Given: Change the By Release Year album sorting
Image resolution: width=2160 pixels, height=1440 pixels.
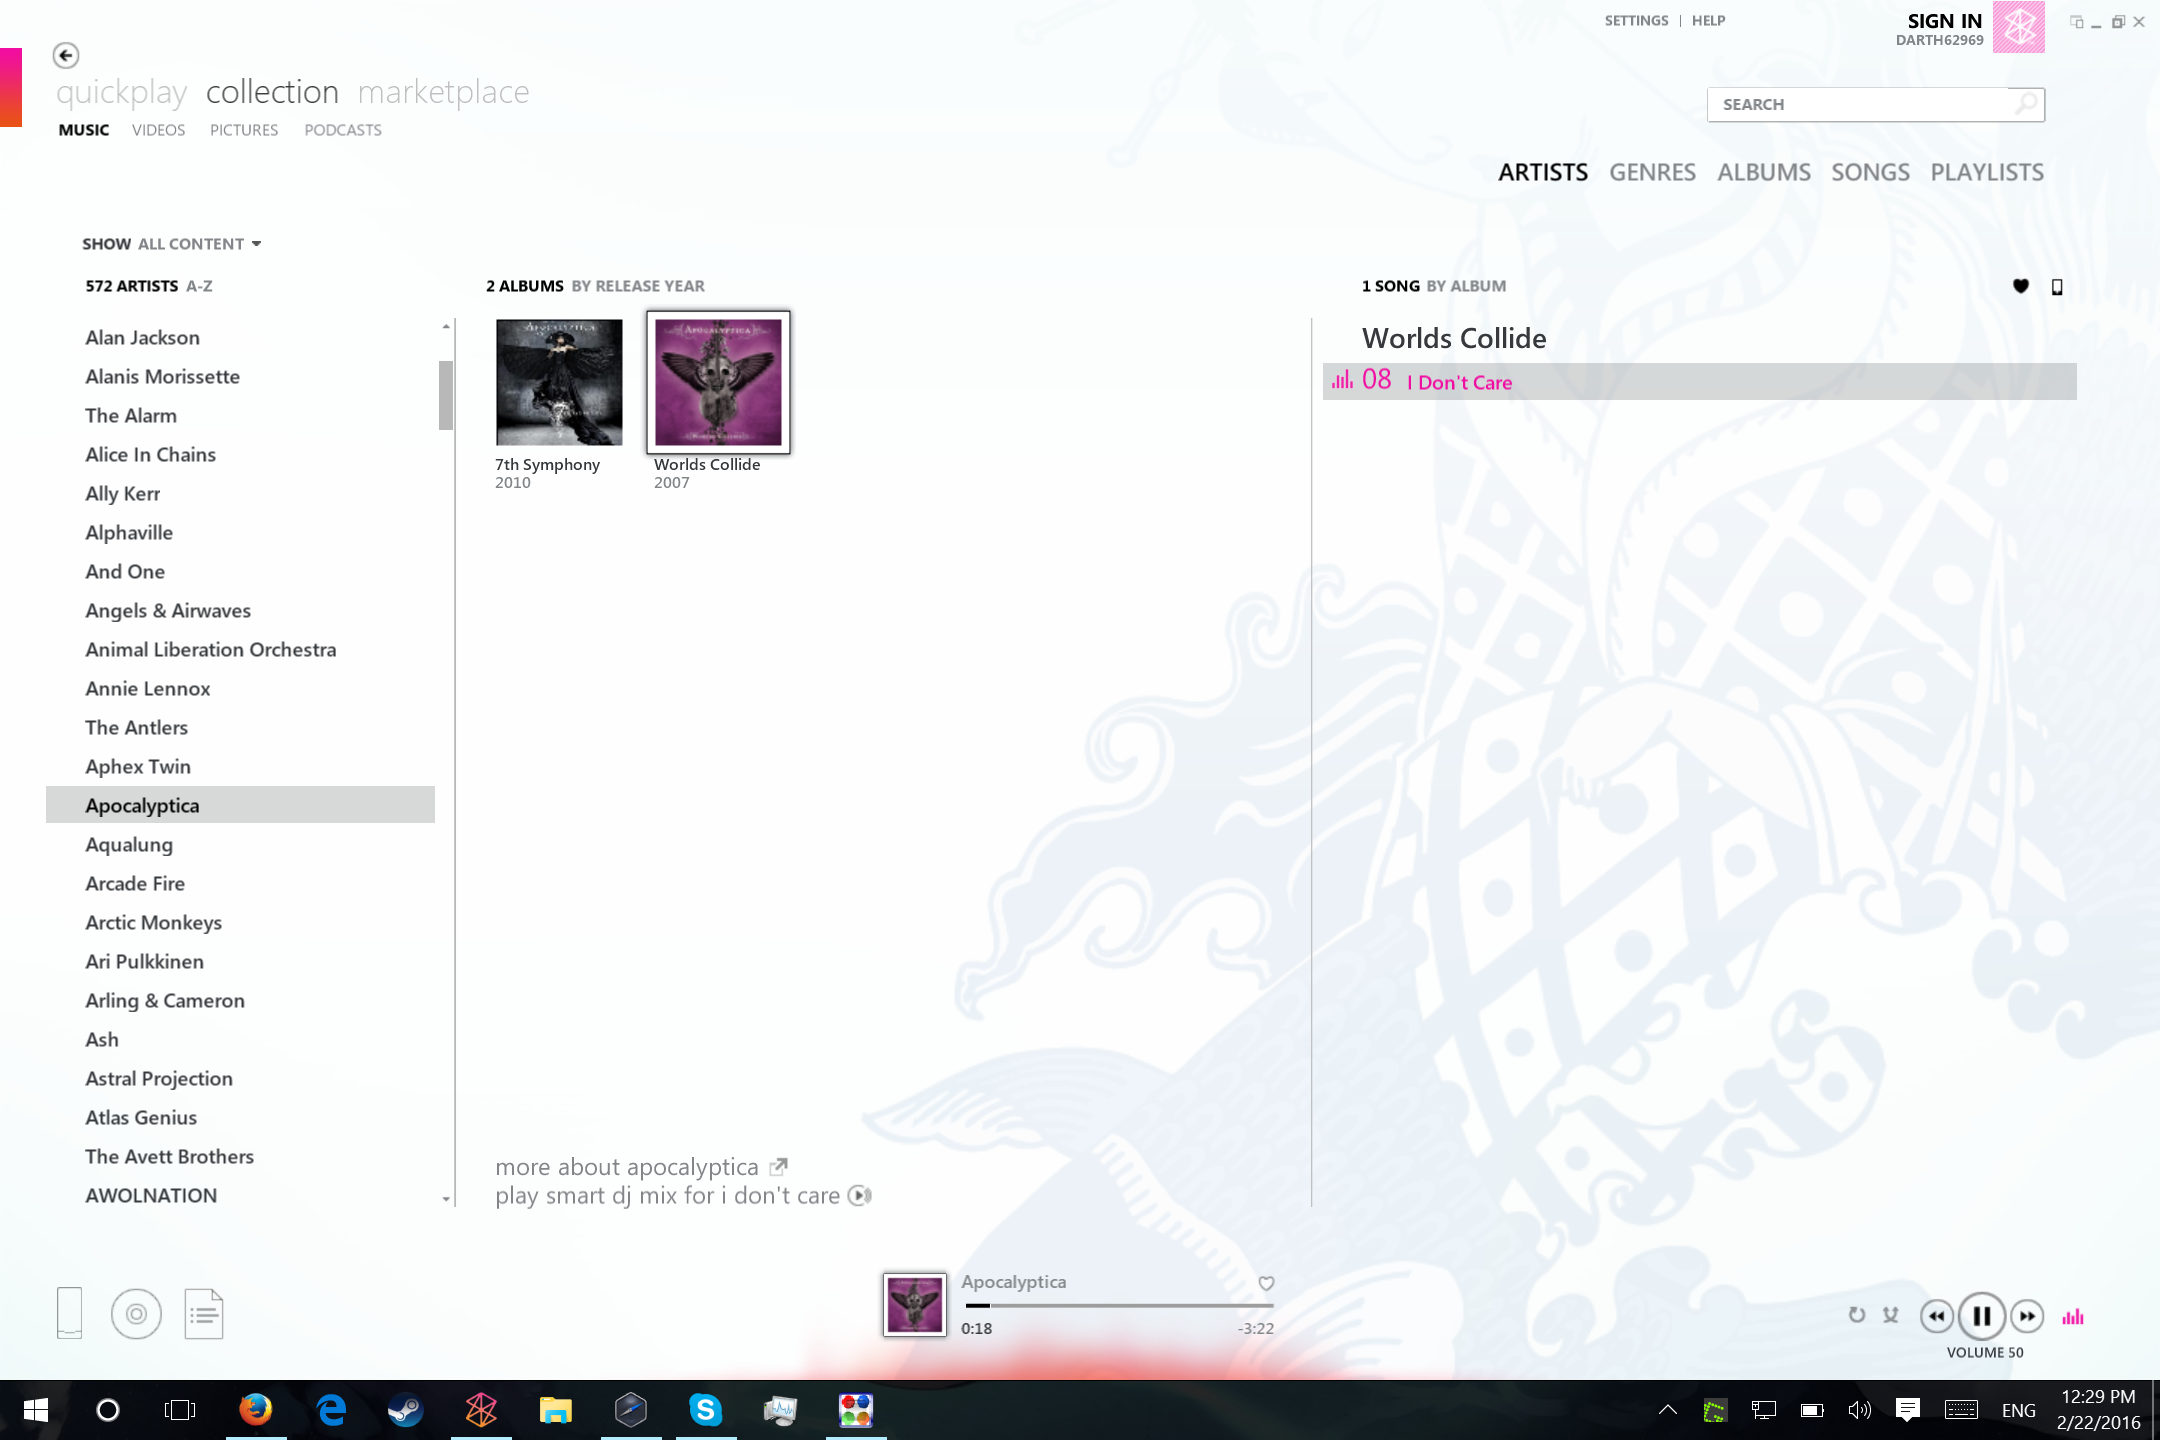Looking at the screenshot, I should tap(638, 286).
